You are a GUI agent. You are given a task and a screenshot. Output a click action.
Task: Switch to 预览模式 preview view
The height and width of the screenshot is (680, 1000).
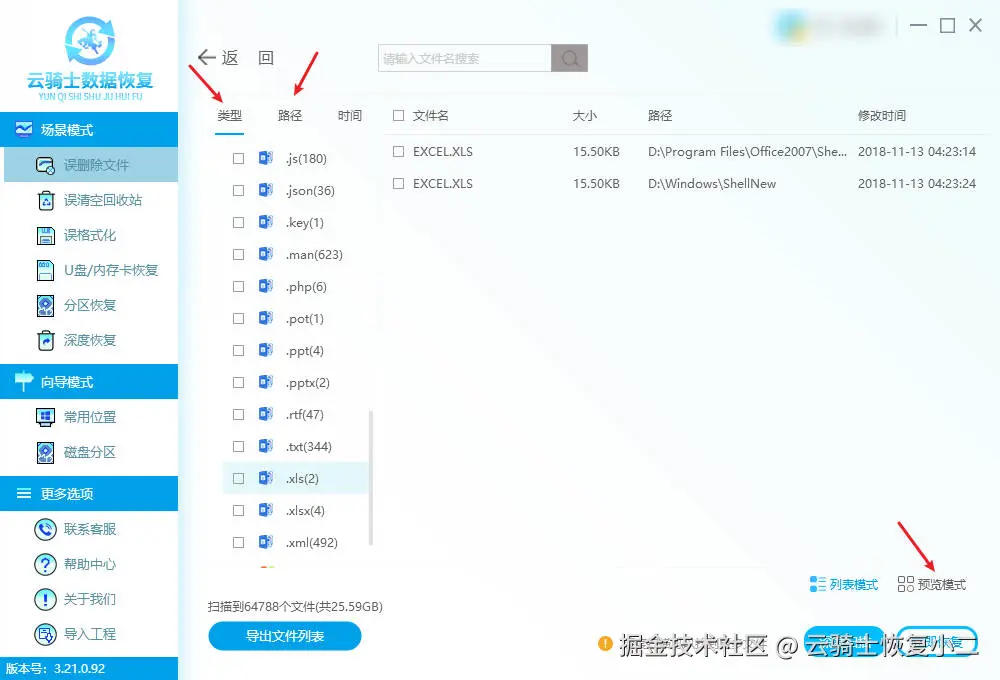pos(931,584)
